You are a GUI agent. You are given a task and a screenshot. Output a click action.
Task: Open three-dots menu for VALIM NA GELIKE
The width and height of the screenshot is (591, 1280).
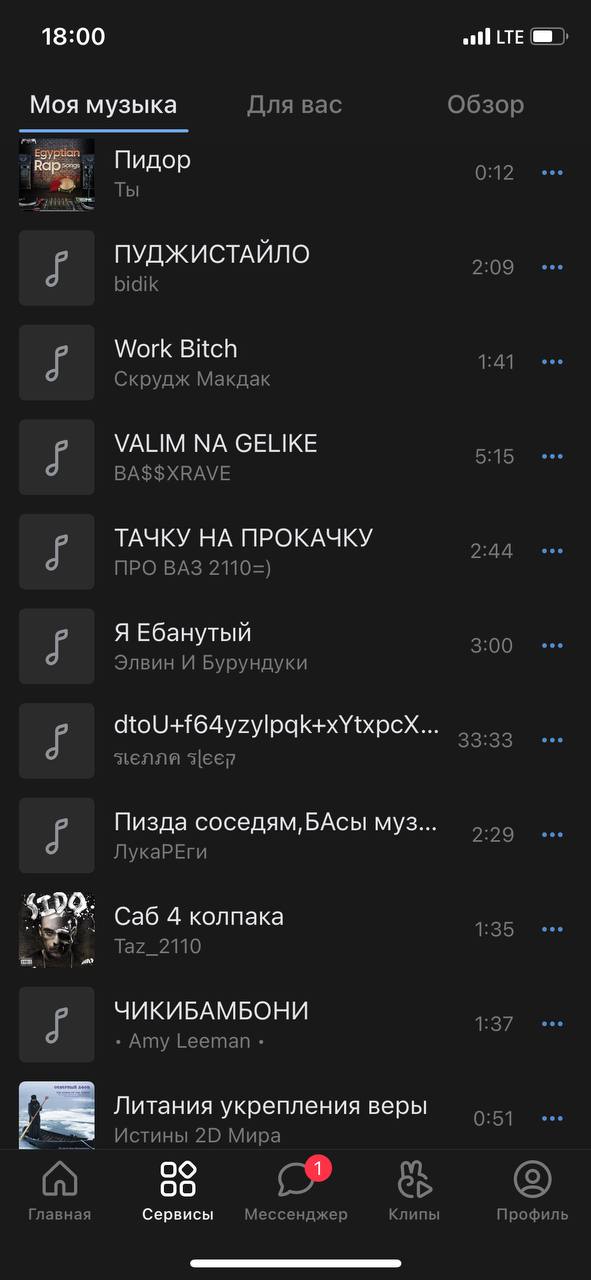pyautogui.click(x=552, y=457)
